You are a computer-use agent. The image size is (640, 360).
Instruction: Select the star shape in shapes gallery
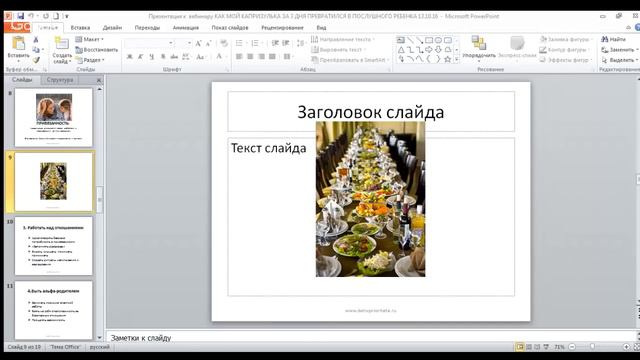click(x=447, y=60)
